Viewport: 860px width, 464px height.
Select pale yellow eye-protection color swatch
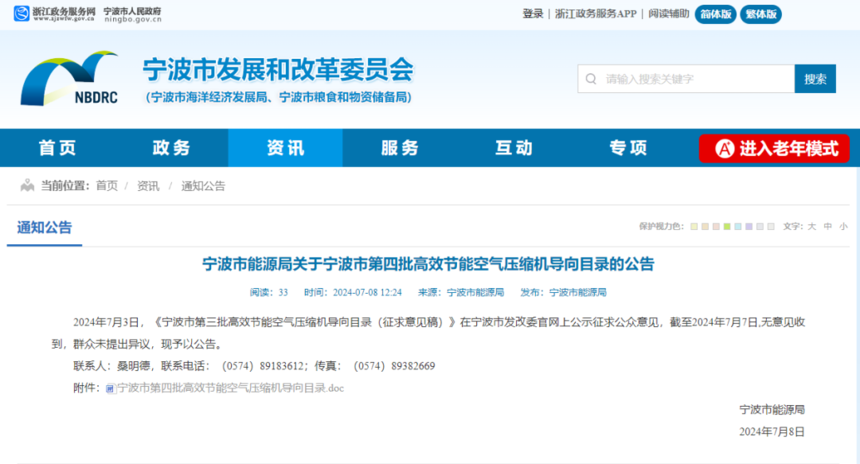point(694,227)
